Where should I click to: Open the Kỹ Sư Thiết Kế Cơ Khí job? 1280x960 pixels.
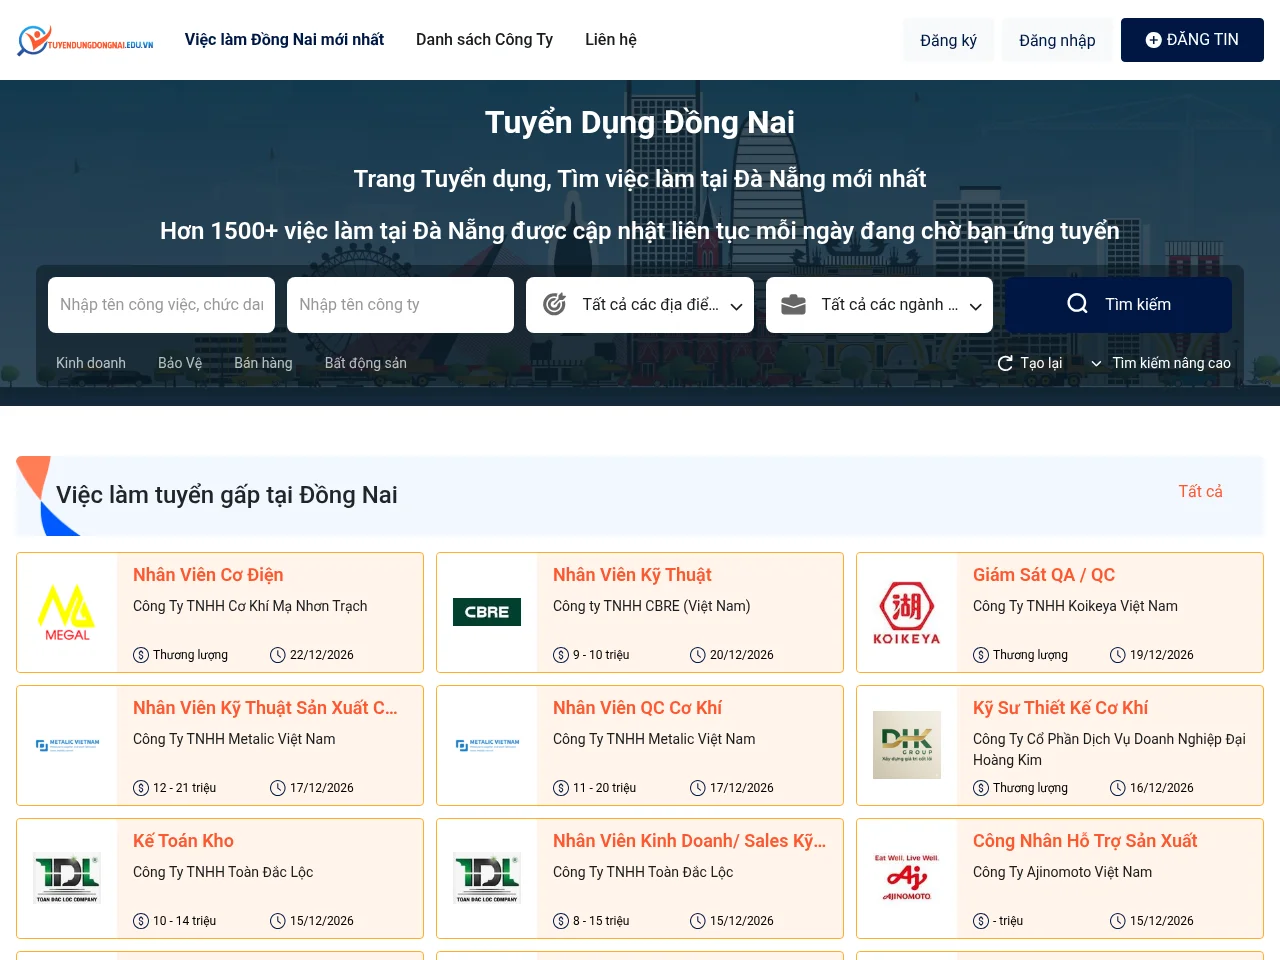[1060, 708]
